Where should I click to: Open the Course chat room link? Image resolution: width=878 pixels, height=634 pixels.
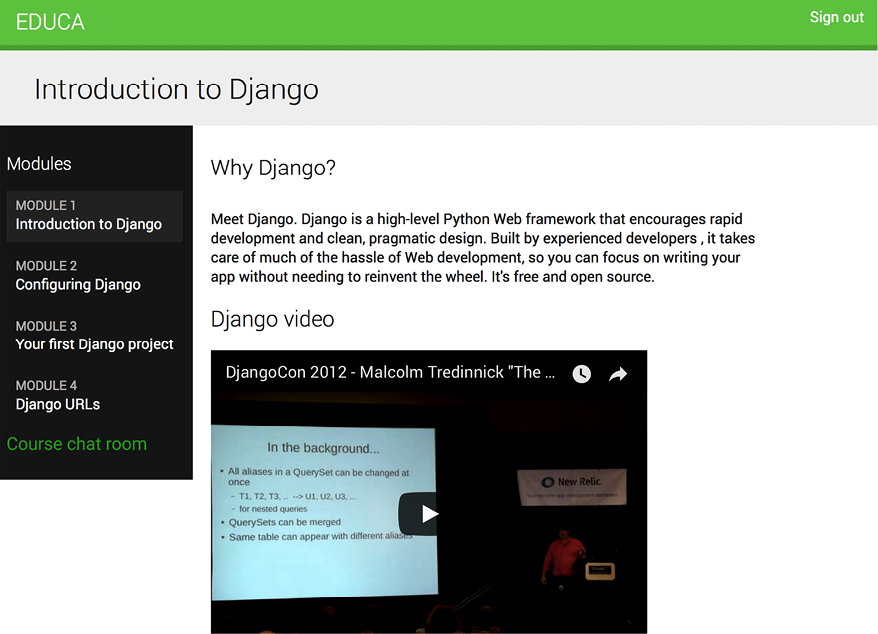(x=77, y=444)
